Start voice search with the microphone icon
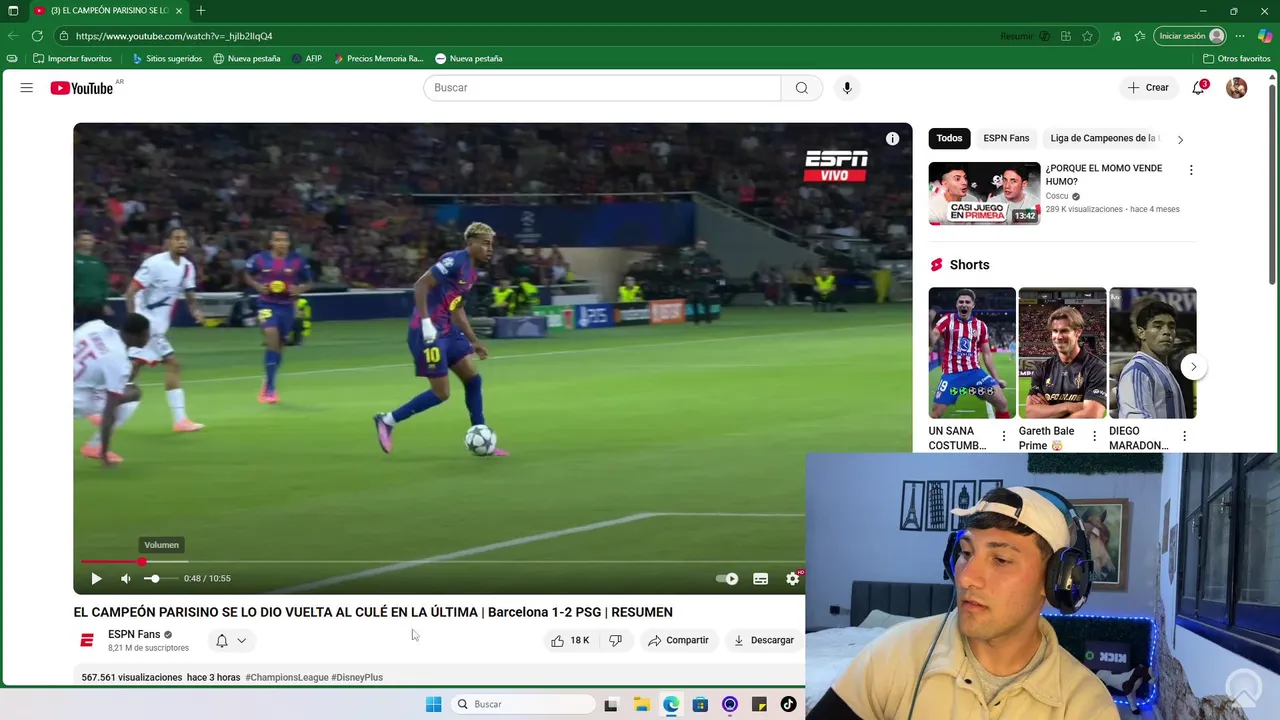The height and width of the screenshot is (720, 1280). click(x=847, y=88)
